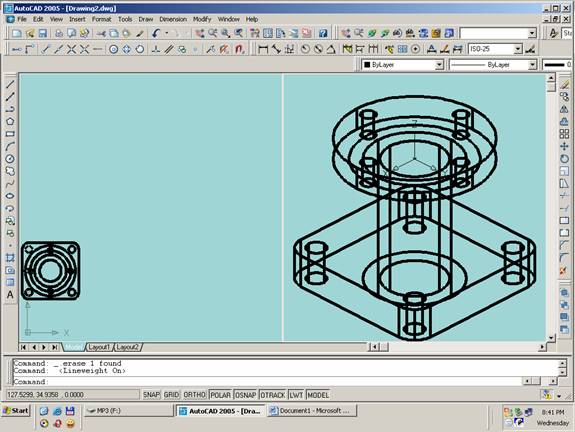Select the Rectangle tool
The image size is (575, 432).
pos(10,134)
